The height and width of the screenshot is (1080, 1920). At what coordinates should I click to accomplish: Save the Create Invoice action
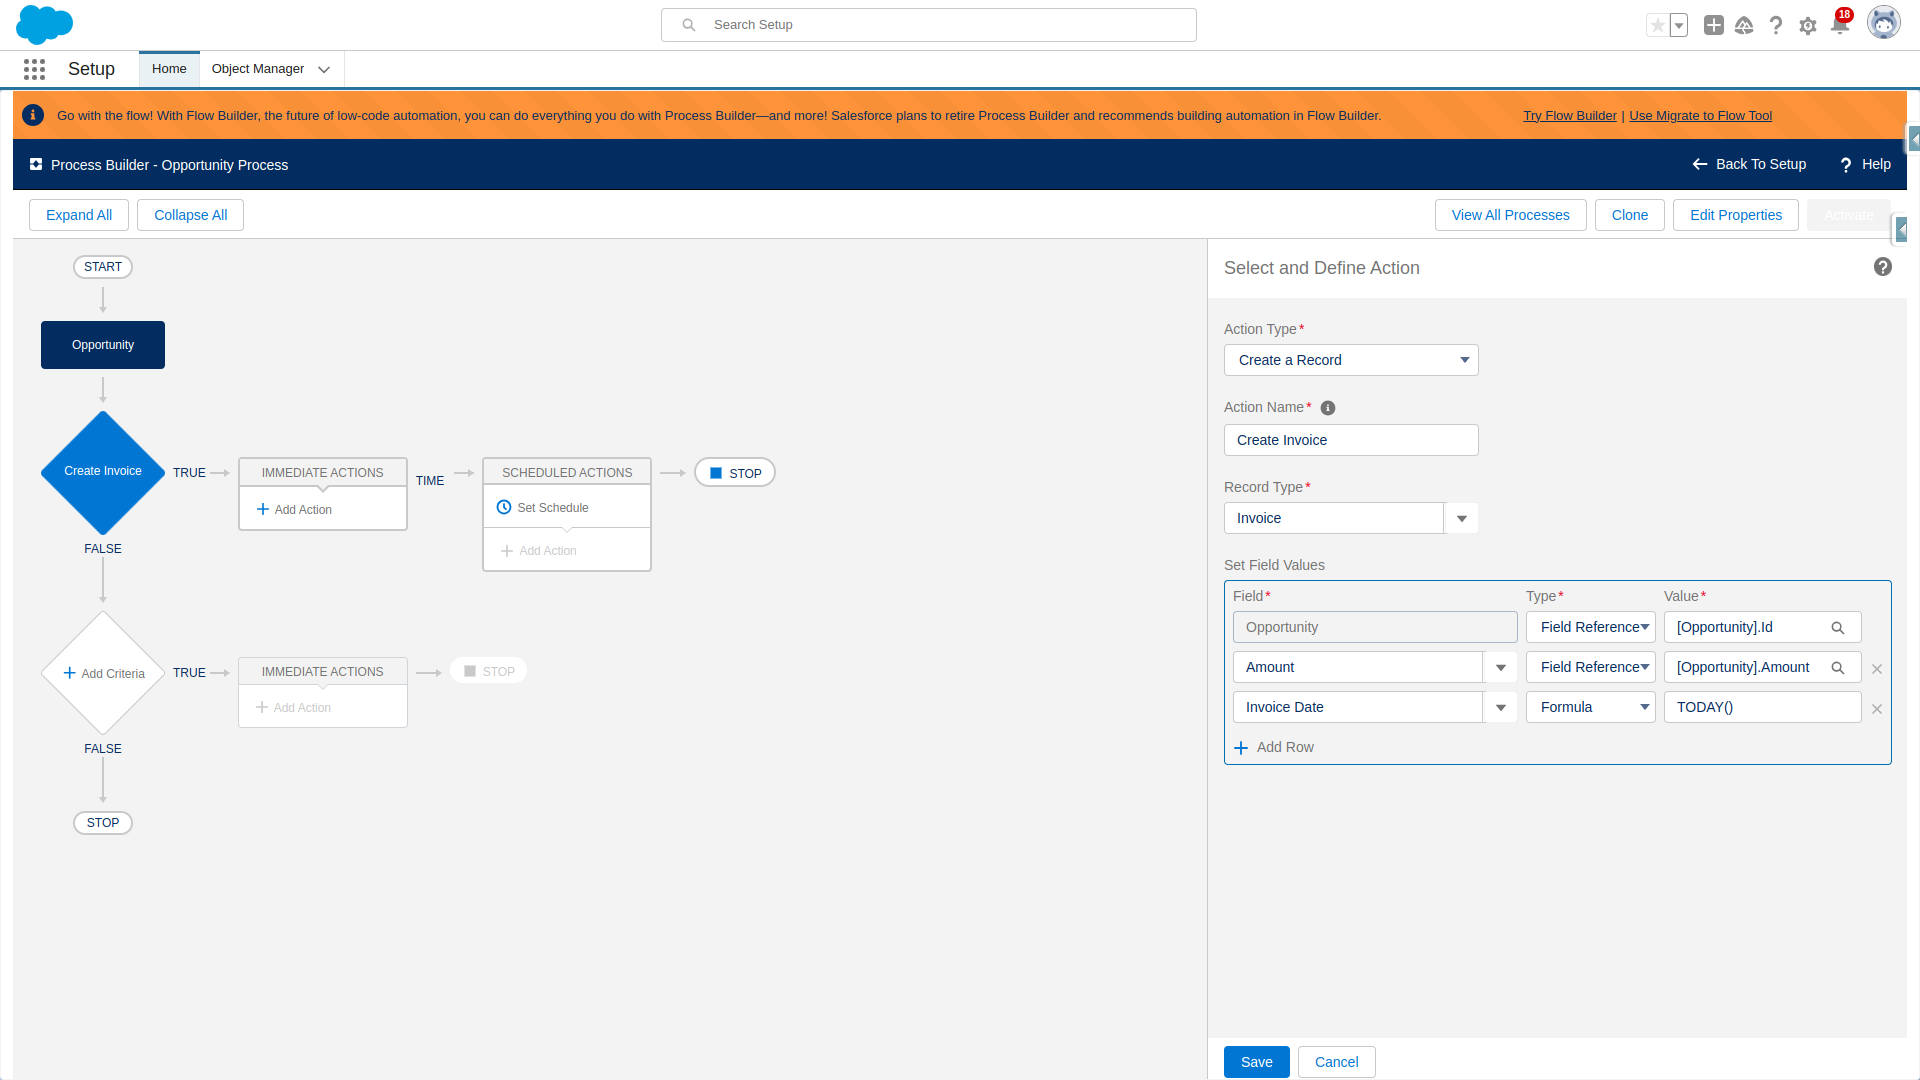coord(1256,1062)
